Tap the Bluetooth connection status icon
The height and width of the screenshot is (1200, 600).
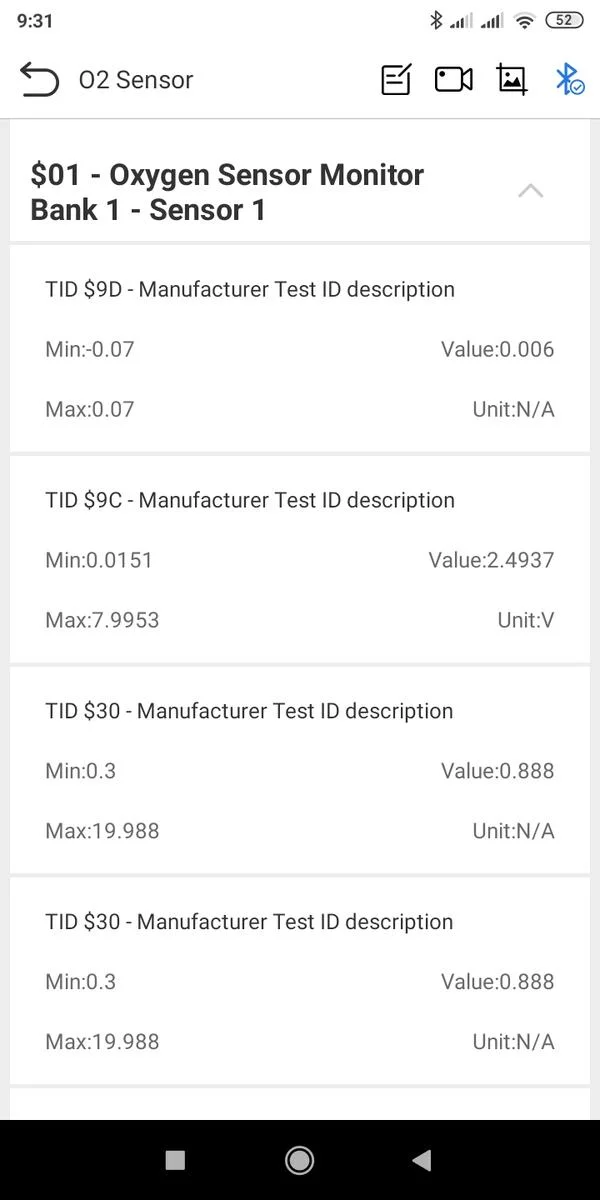[569, 80]
